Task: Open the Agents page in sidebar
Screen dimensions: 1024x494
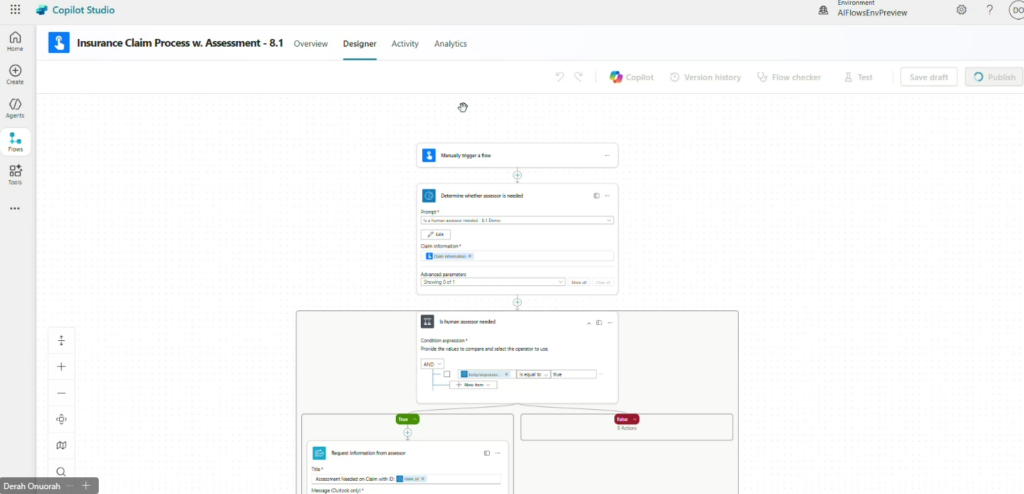Action: (15, 108)
